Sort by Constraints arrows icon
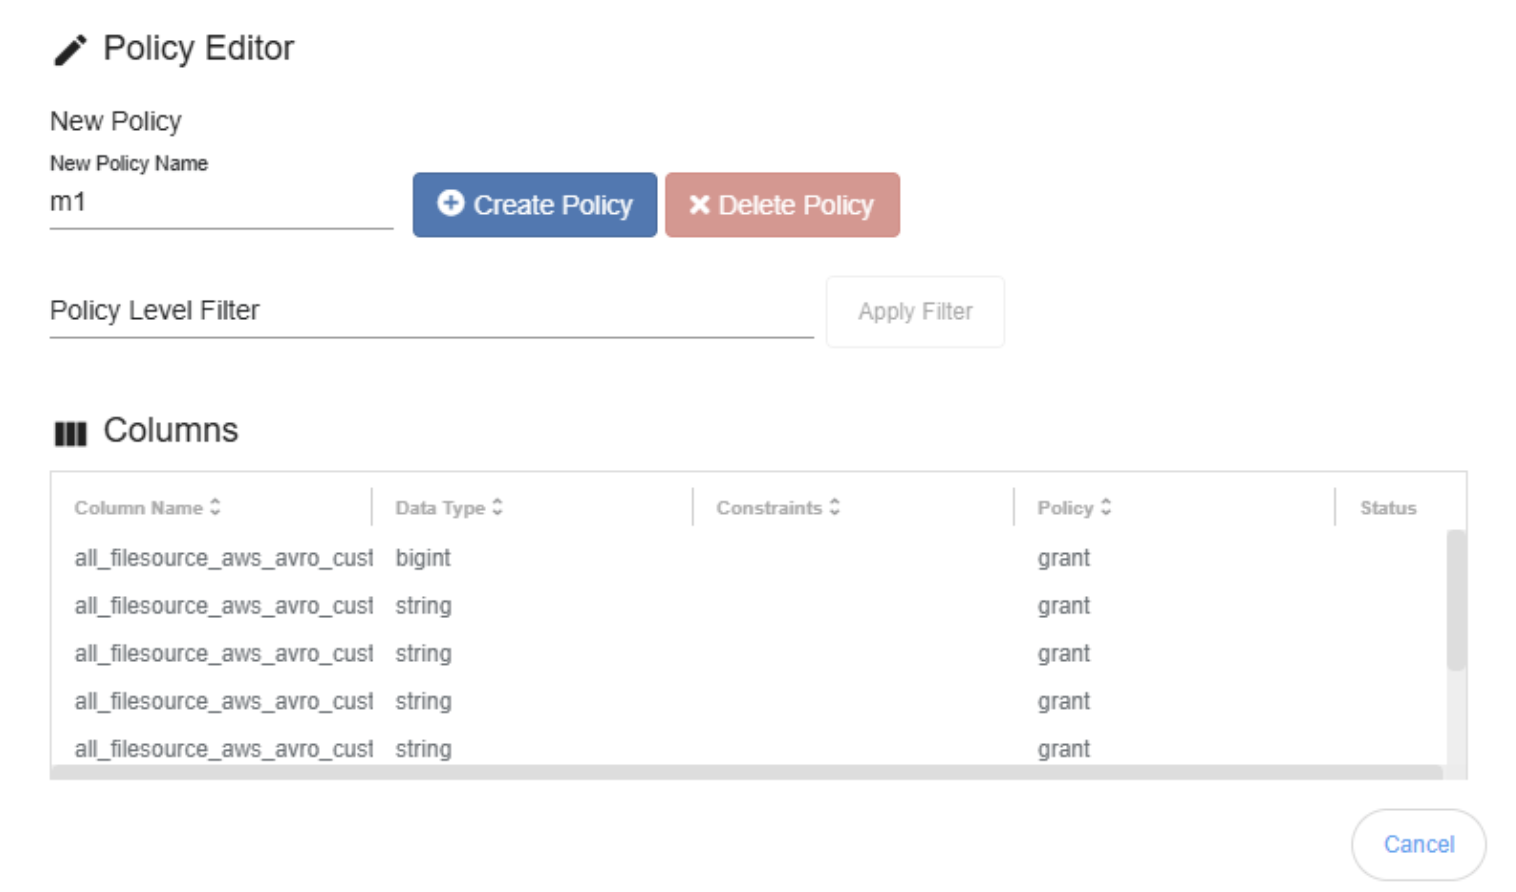The height and width of the screenshot is (892, 1516). tap(834, 508)
